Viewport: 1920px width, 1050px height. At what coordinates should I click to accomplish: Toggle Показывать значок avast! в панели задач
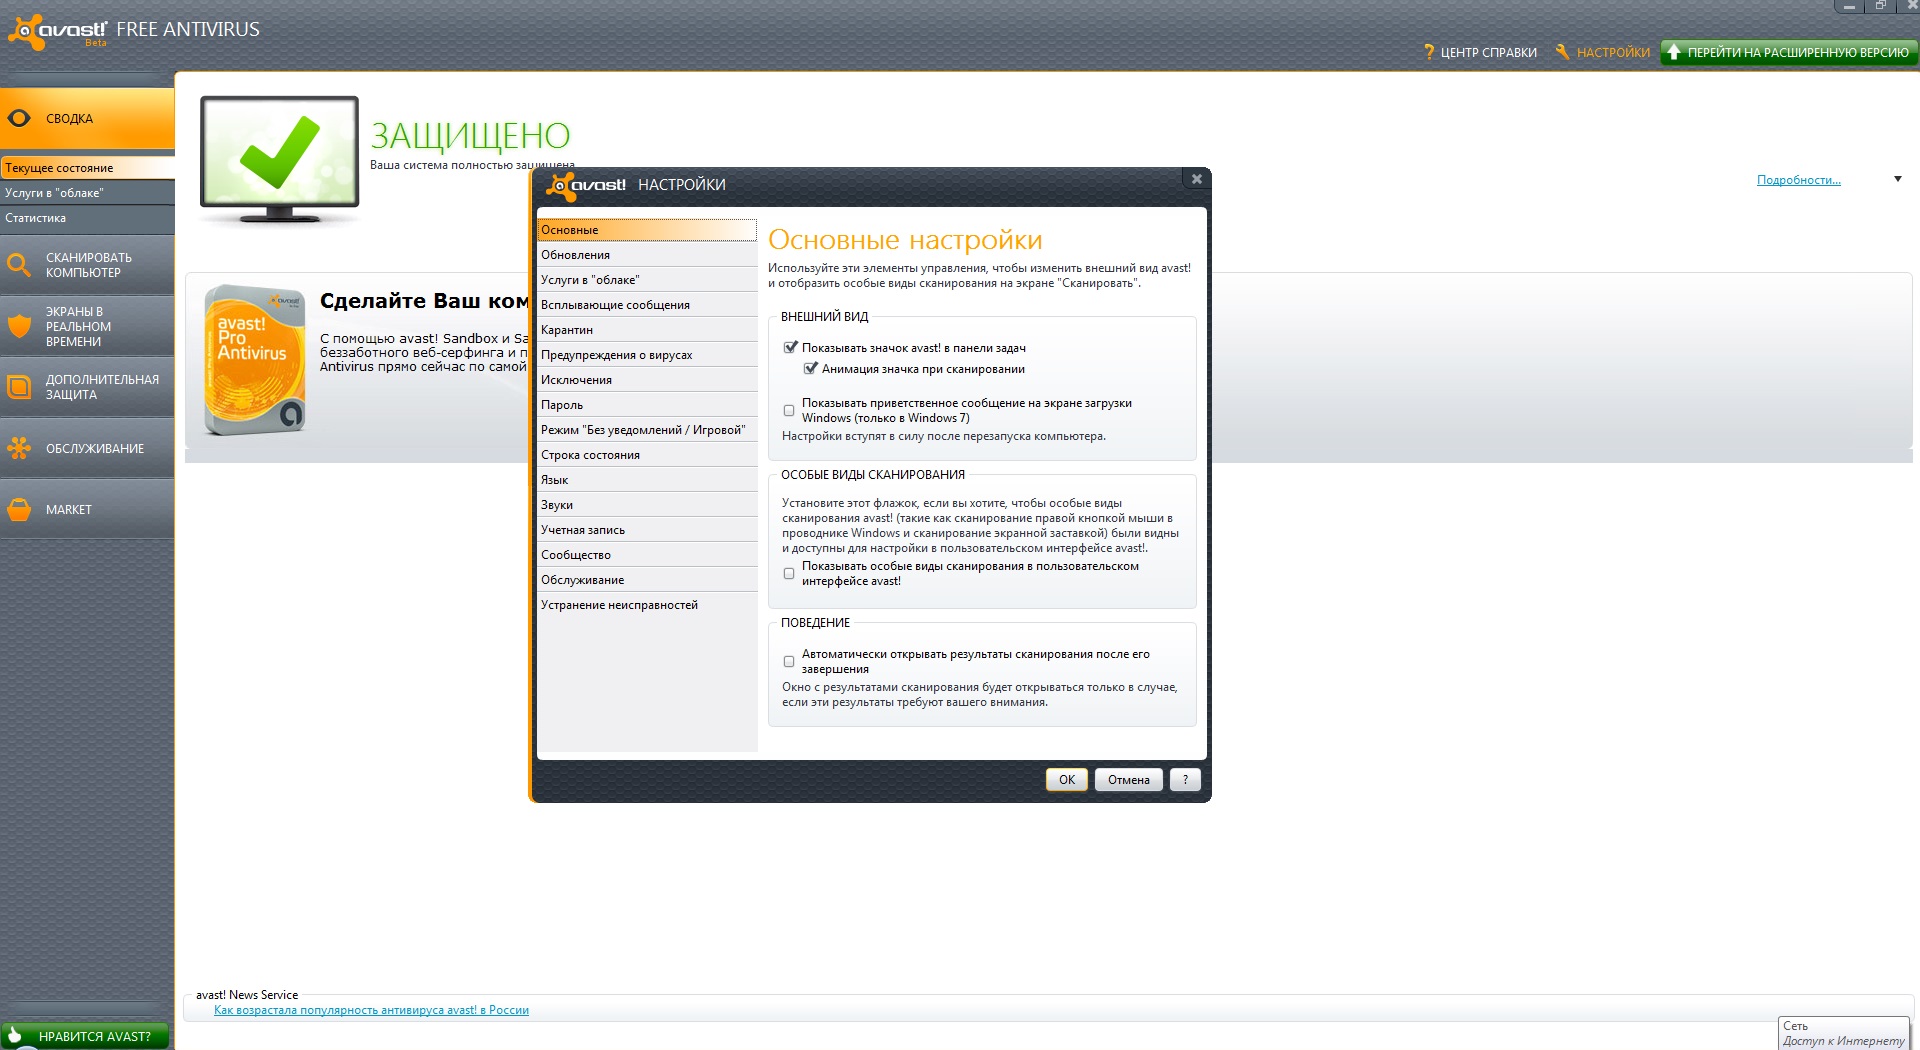(x=790, y=348)
